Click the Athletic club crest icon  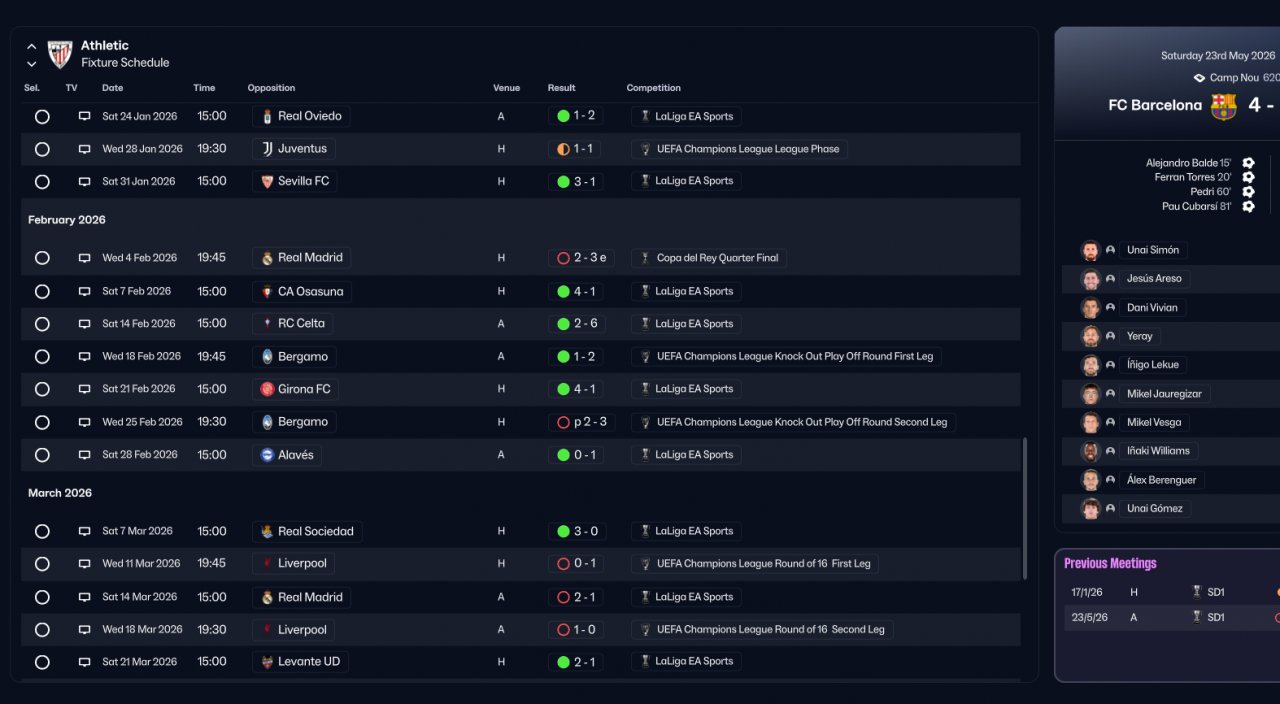click(60, 54)
